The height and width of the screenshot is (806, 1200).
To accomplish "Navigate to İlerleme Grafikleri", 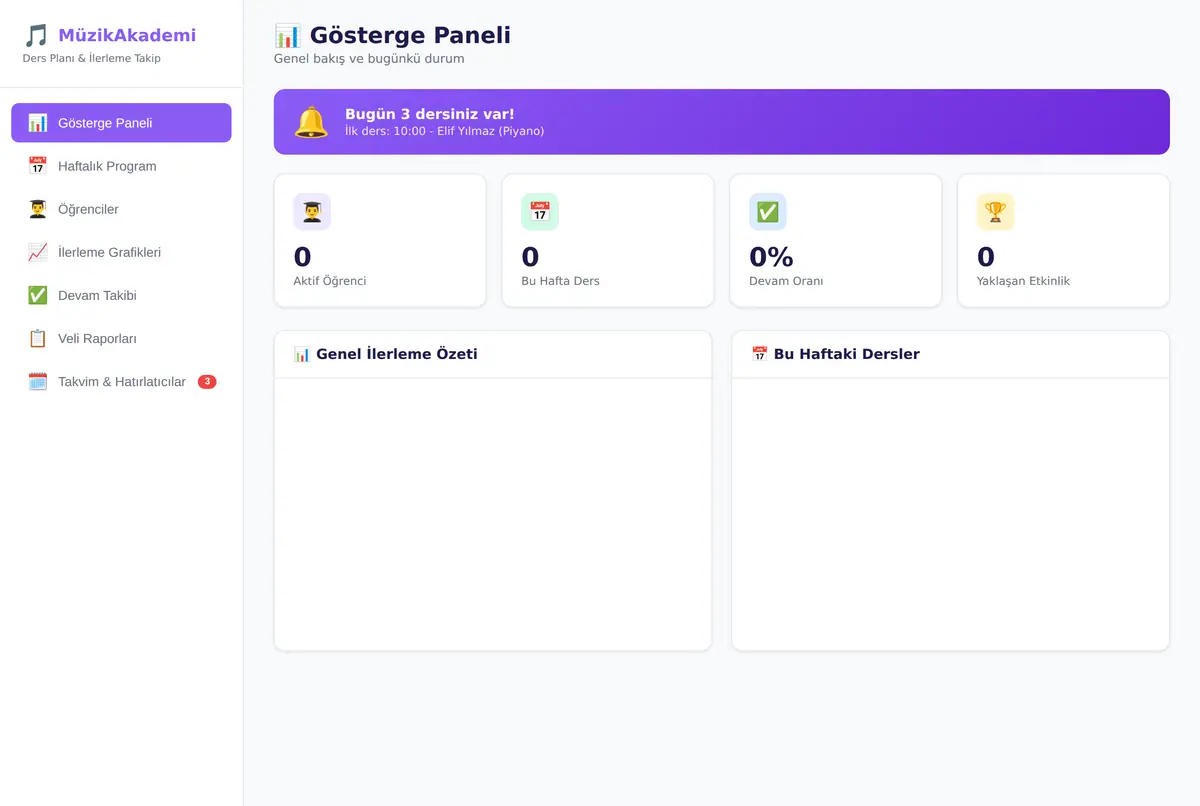I will (x=121, y=252).
